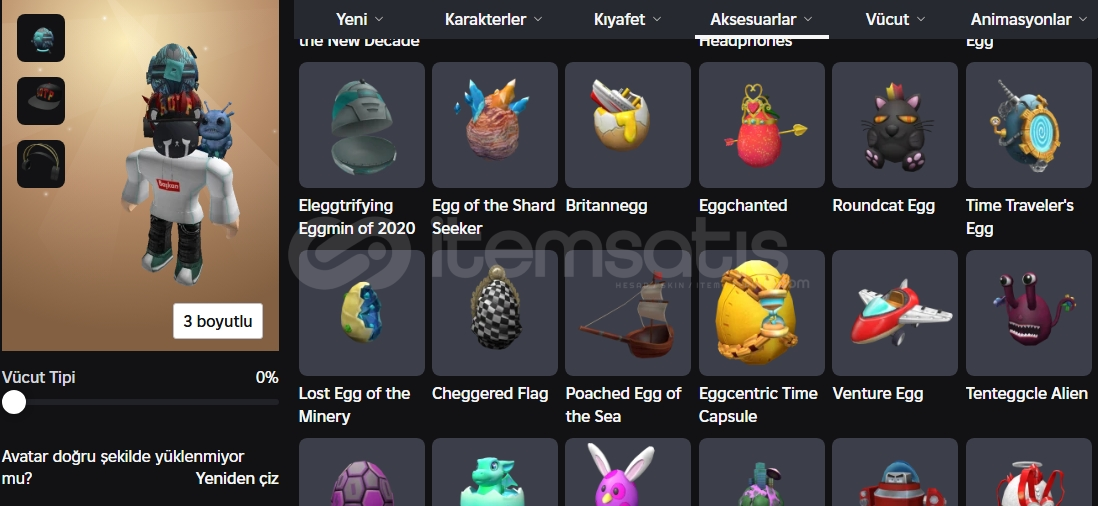Choose the Cheggered Flag egg
This screenshot has width=1098, height=506.
[494, 313]
